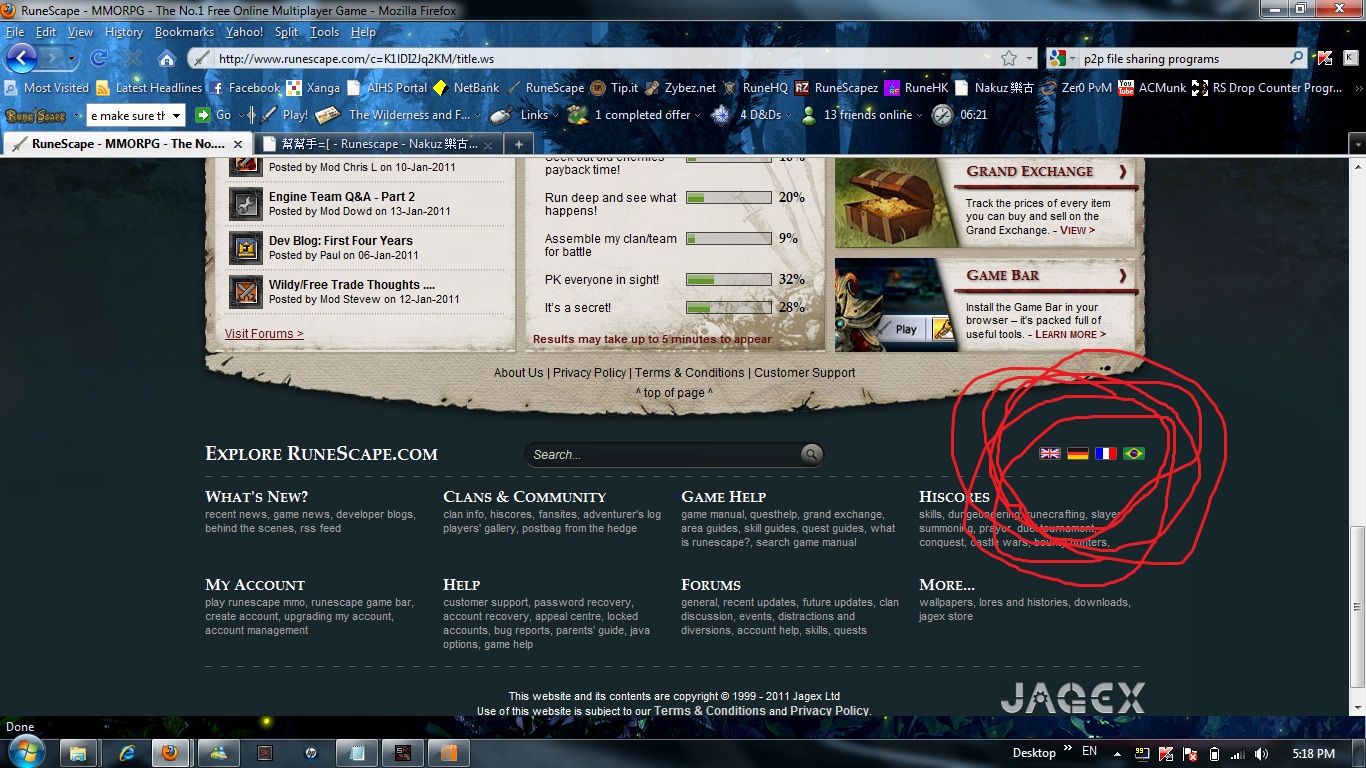Click the network signal tray icon
The width and height of the screenshot is (1366, 768).
pyautogui.click(x=1238, y=754)
